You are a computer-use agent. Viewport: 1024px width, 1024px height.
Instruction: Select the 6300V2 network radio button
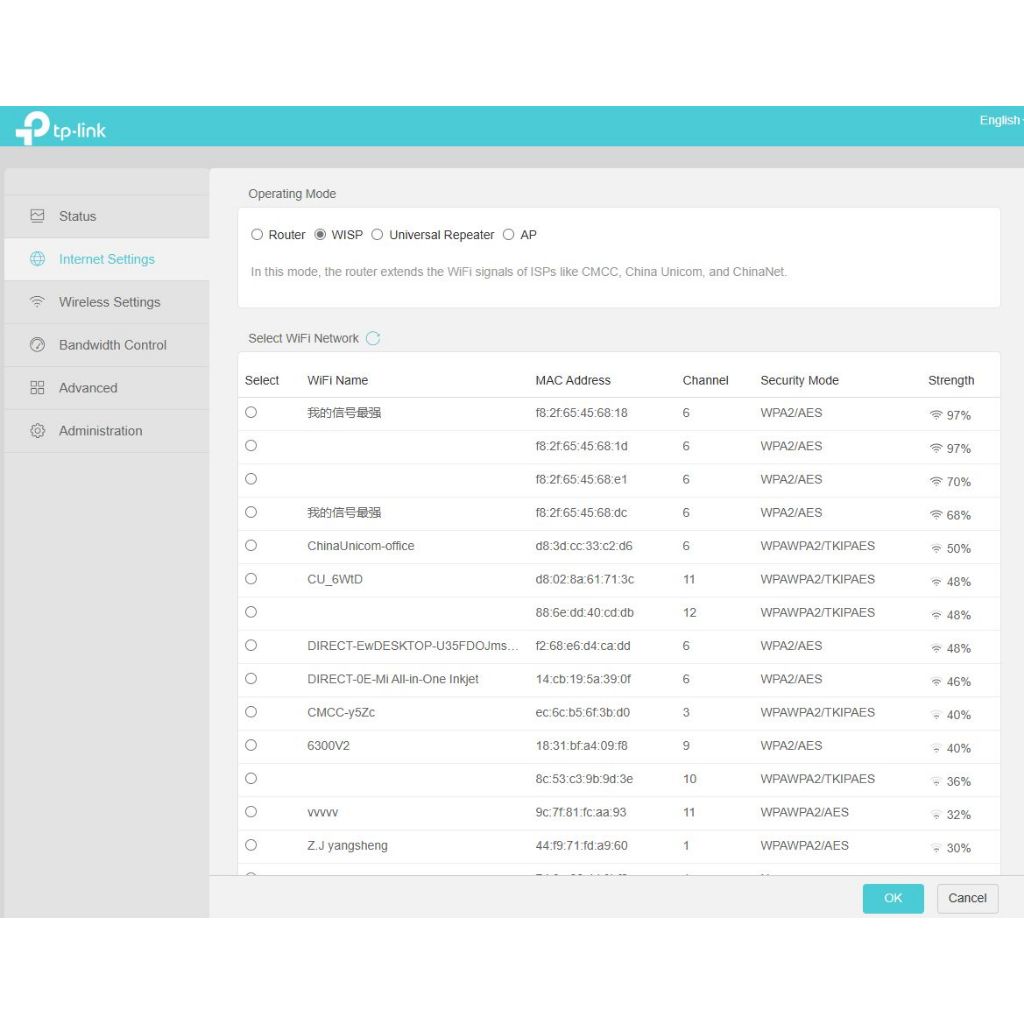(x=251, y=745)
